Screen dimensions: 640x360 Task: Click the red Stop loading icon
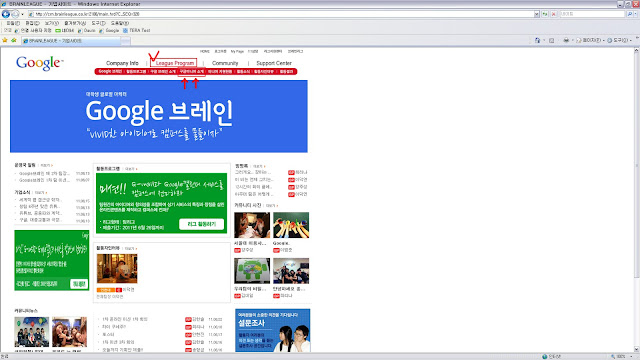tap(553, 14)
